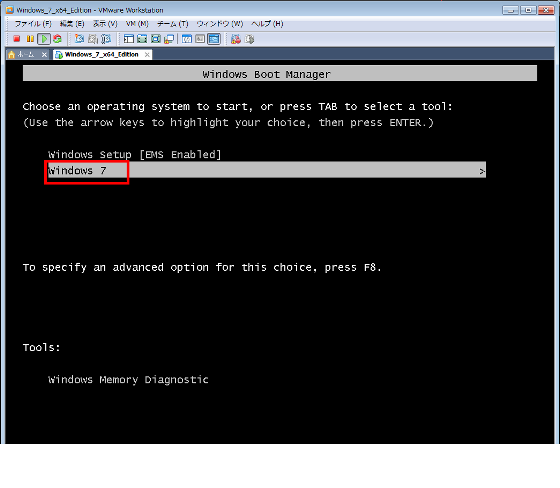Click the Suspend (pause) toolbar icon
This screenshot has height=488, width=560.
[30, 39]
